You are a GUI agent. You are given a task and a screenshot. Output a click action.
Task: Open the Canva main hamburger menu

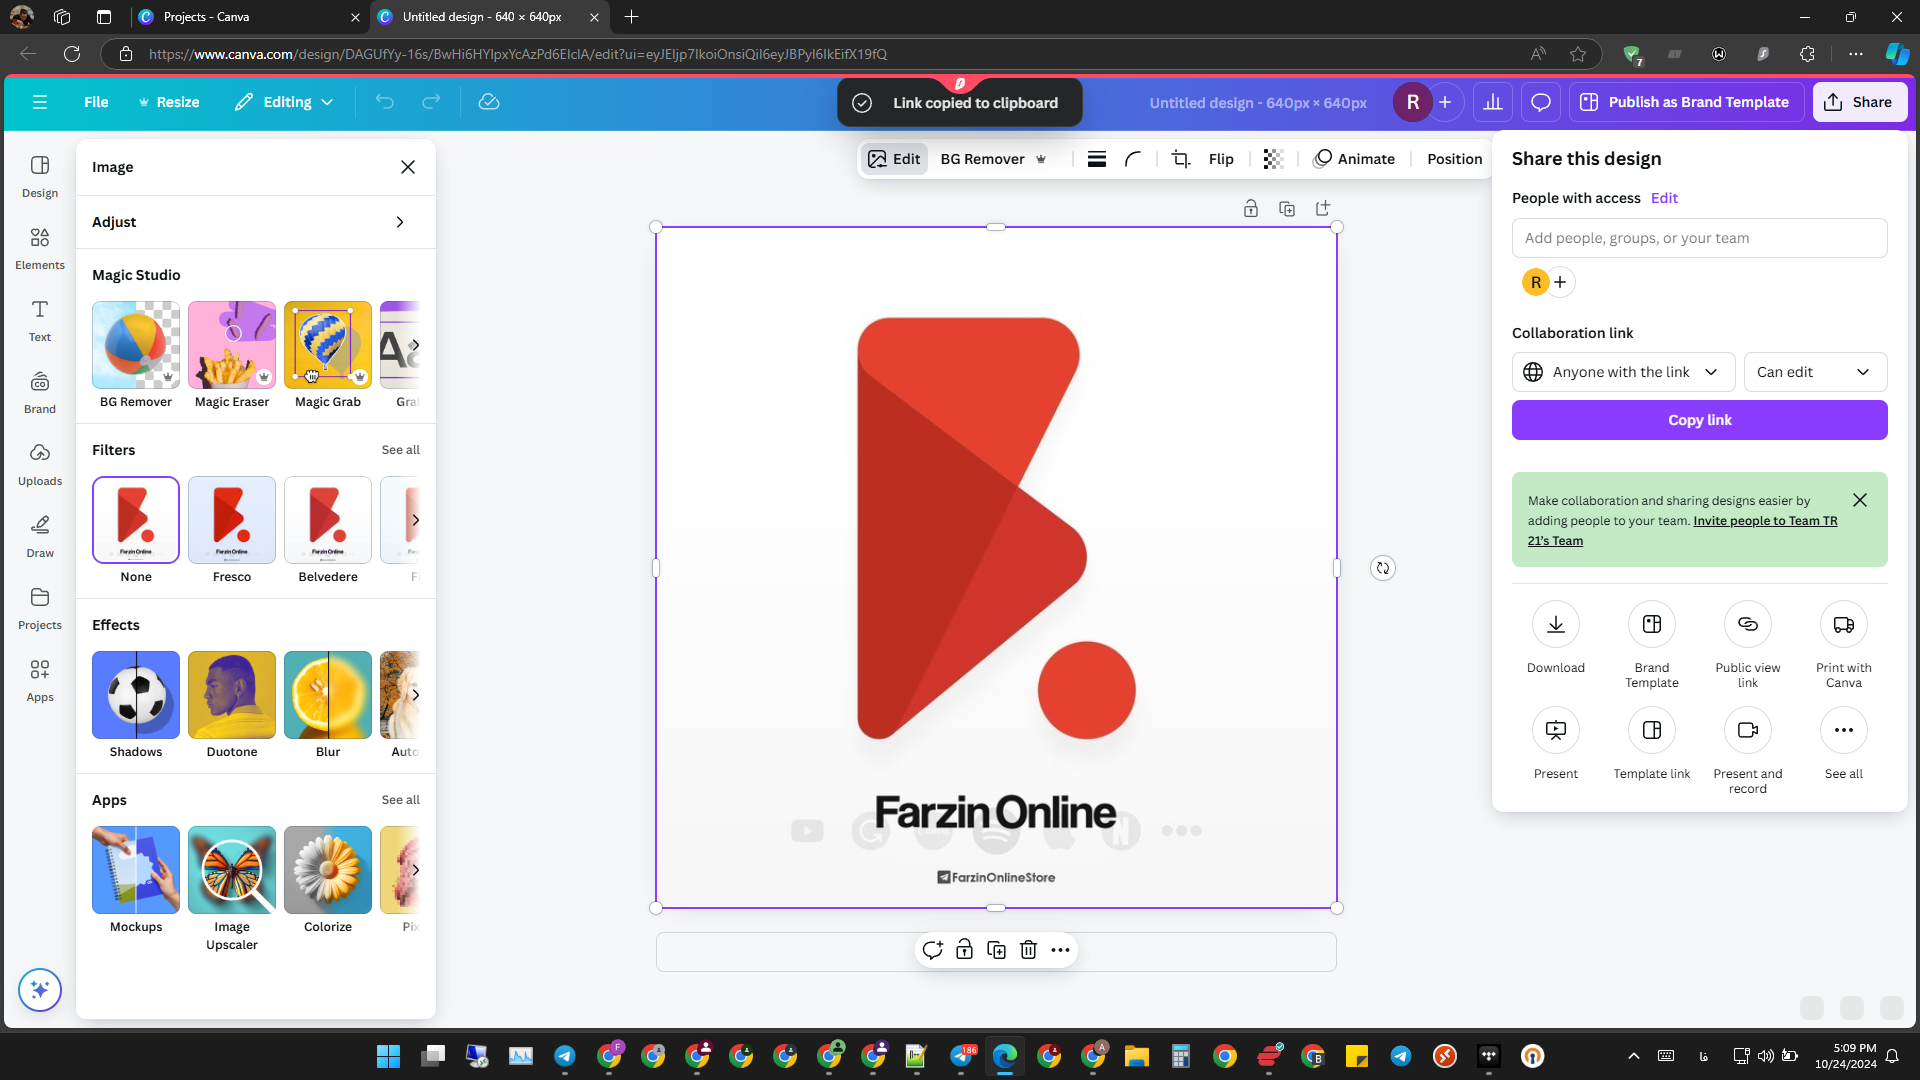tap(40, 102)
